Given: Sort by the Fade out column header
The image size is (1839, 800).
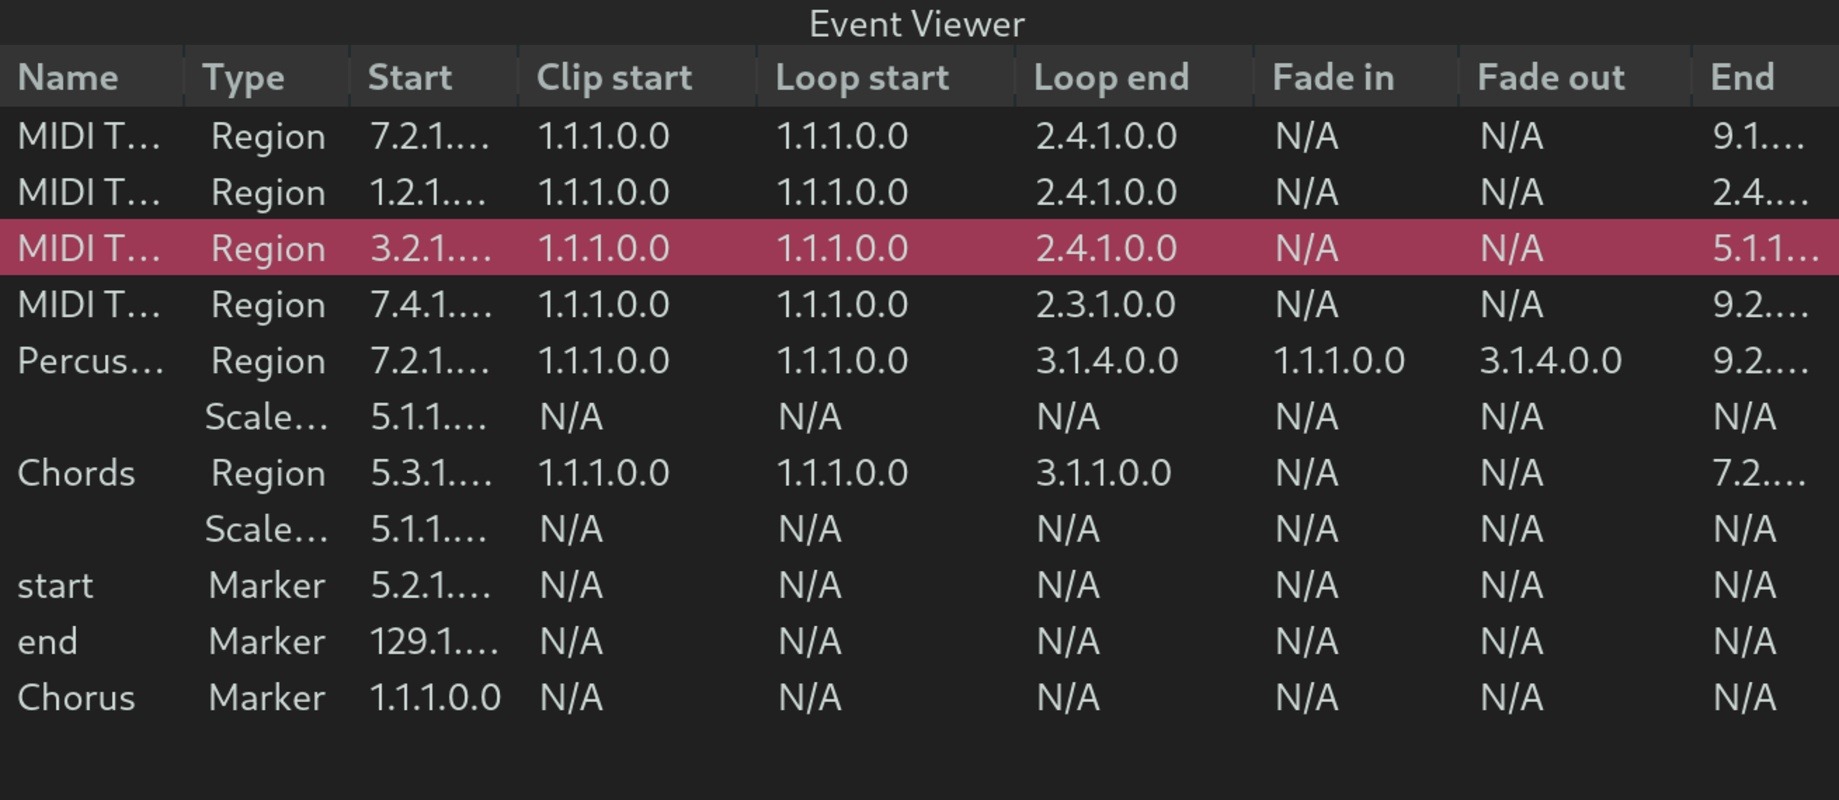Looking at the screenshot, I should tap(1575, 77).
